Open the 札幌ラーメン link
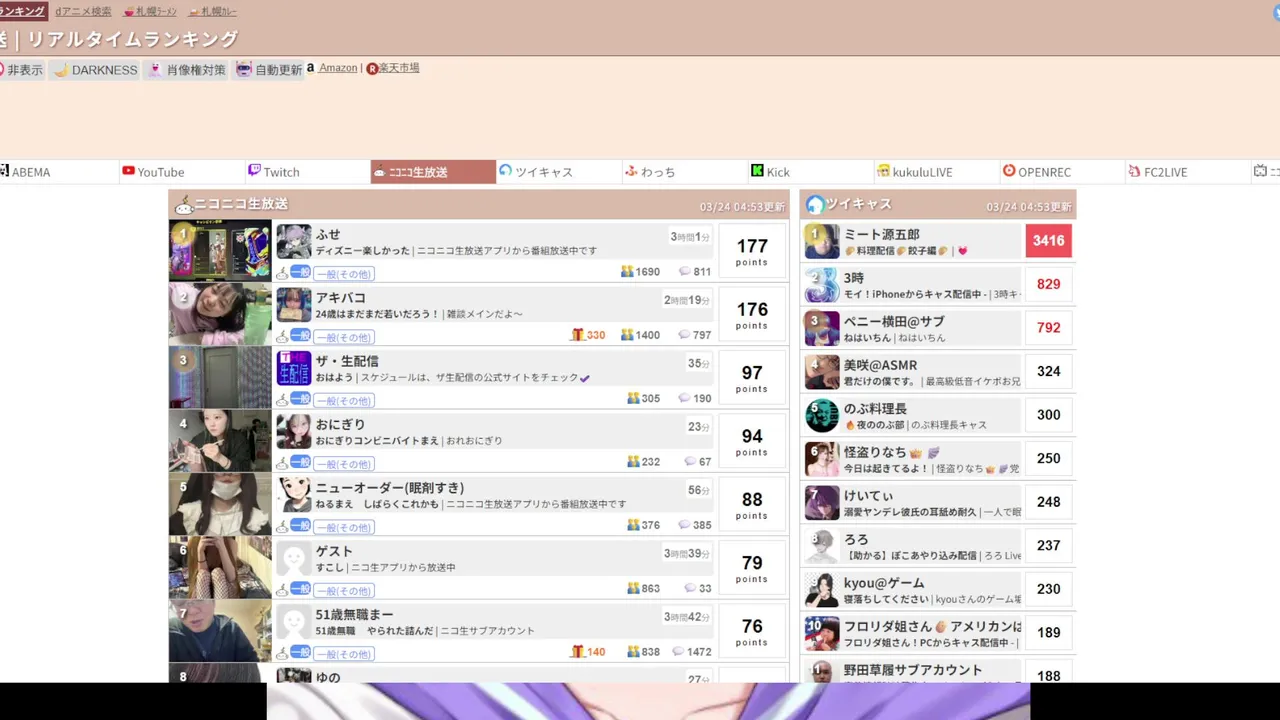 (150, 12)
